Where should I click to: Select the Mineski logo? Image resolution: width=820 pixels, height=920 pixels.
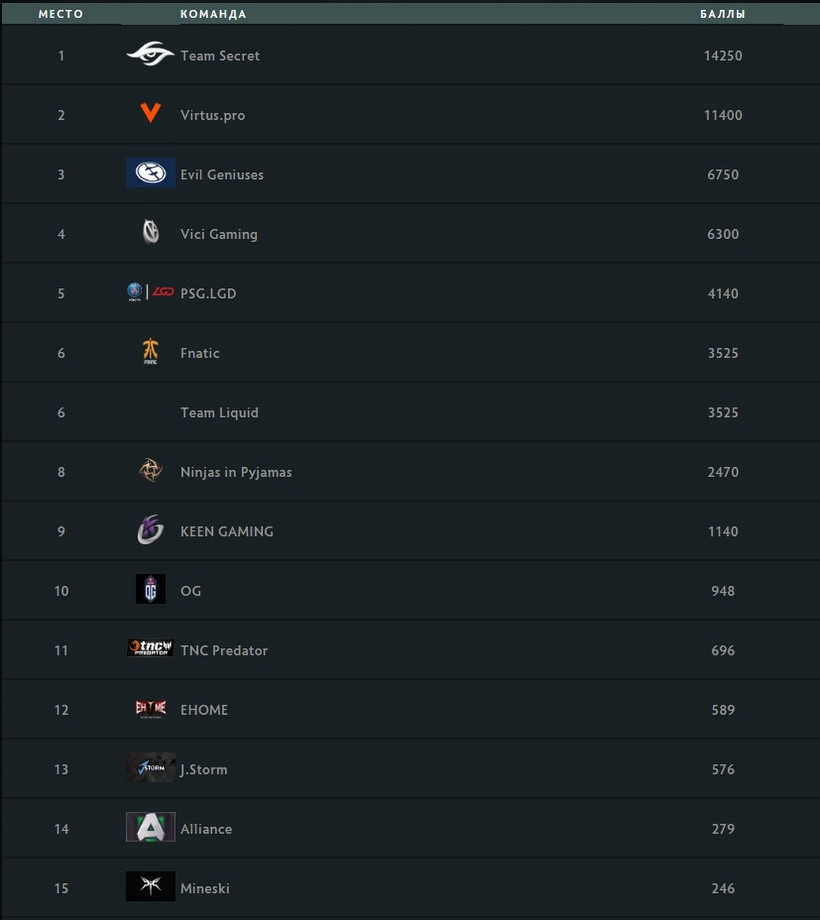[x=151, y=887]
